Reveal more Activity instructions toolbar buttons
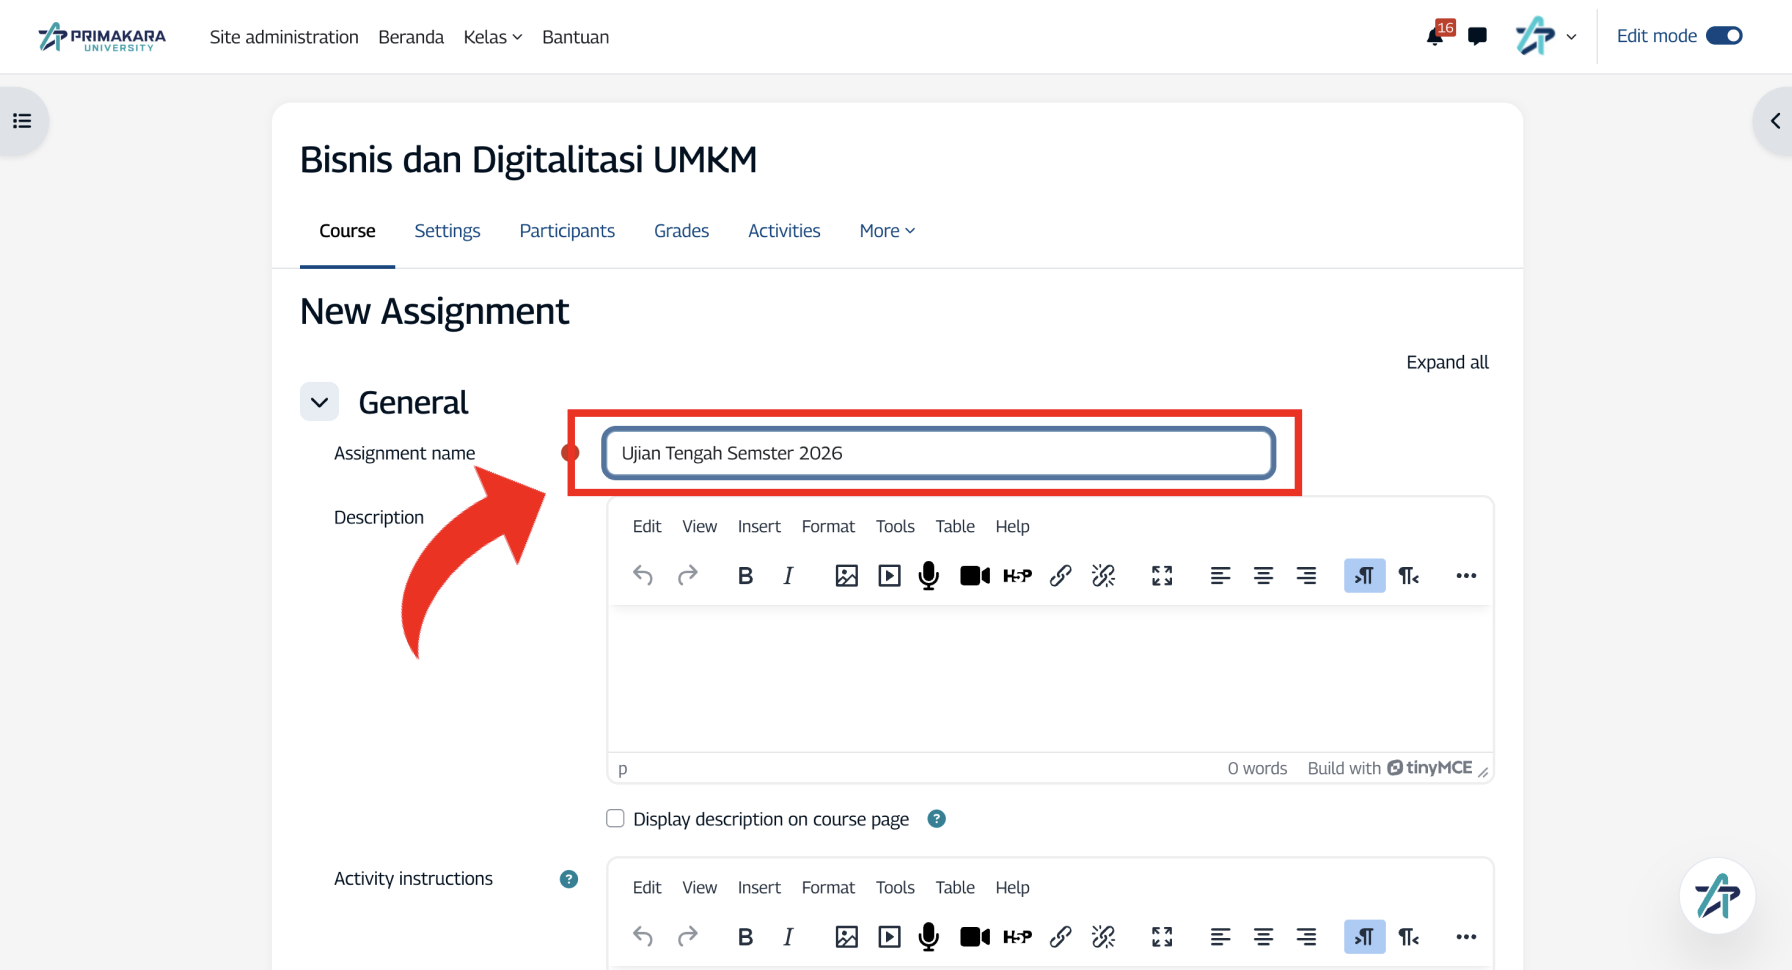Viewport: 1792px width, 970px height. click(x=1466, y=936)
